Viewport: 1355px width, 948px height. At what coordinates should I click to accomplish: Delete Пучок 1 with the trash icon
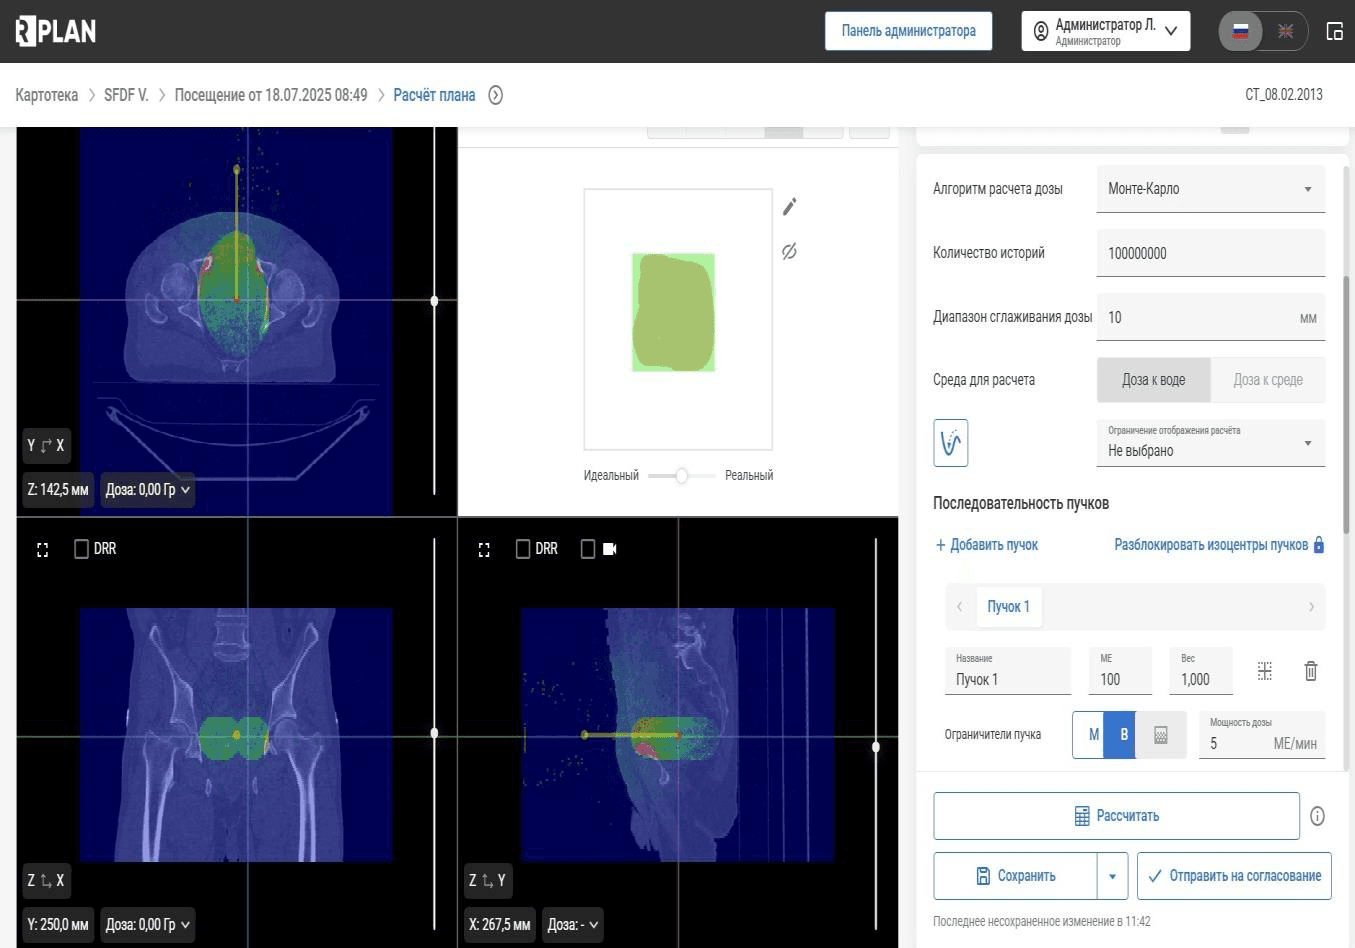click(1311, 671)
